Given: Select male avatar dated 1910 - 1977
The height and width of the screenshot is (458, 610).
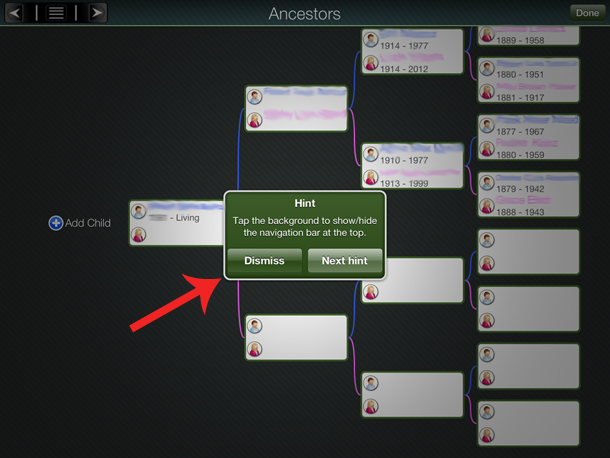Looking at the screenshot, I should point(371,154).
